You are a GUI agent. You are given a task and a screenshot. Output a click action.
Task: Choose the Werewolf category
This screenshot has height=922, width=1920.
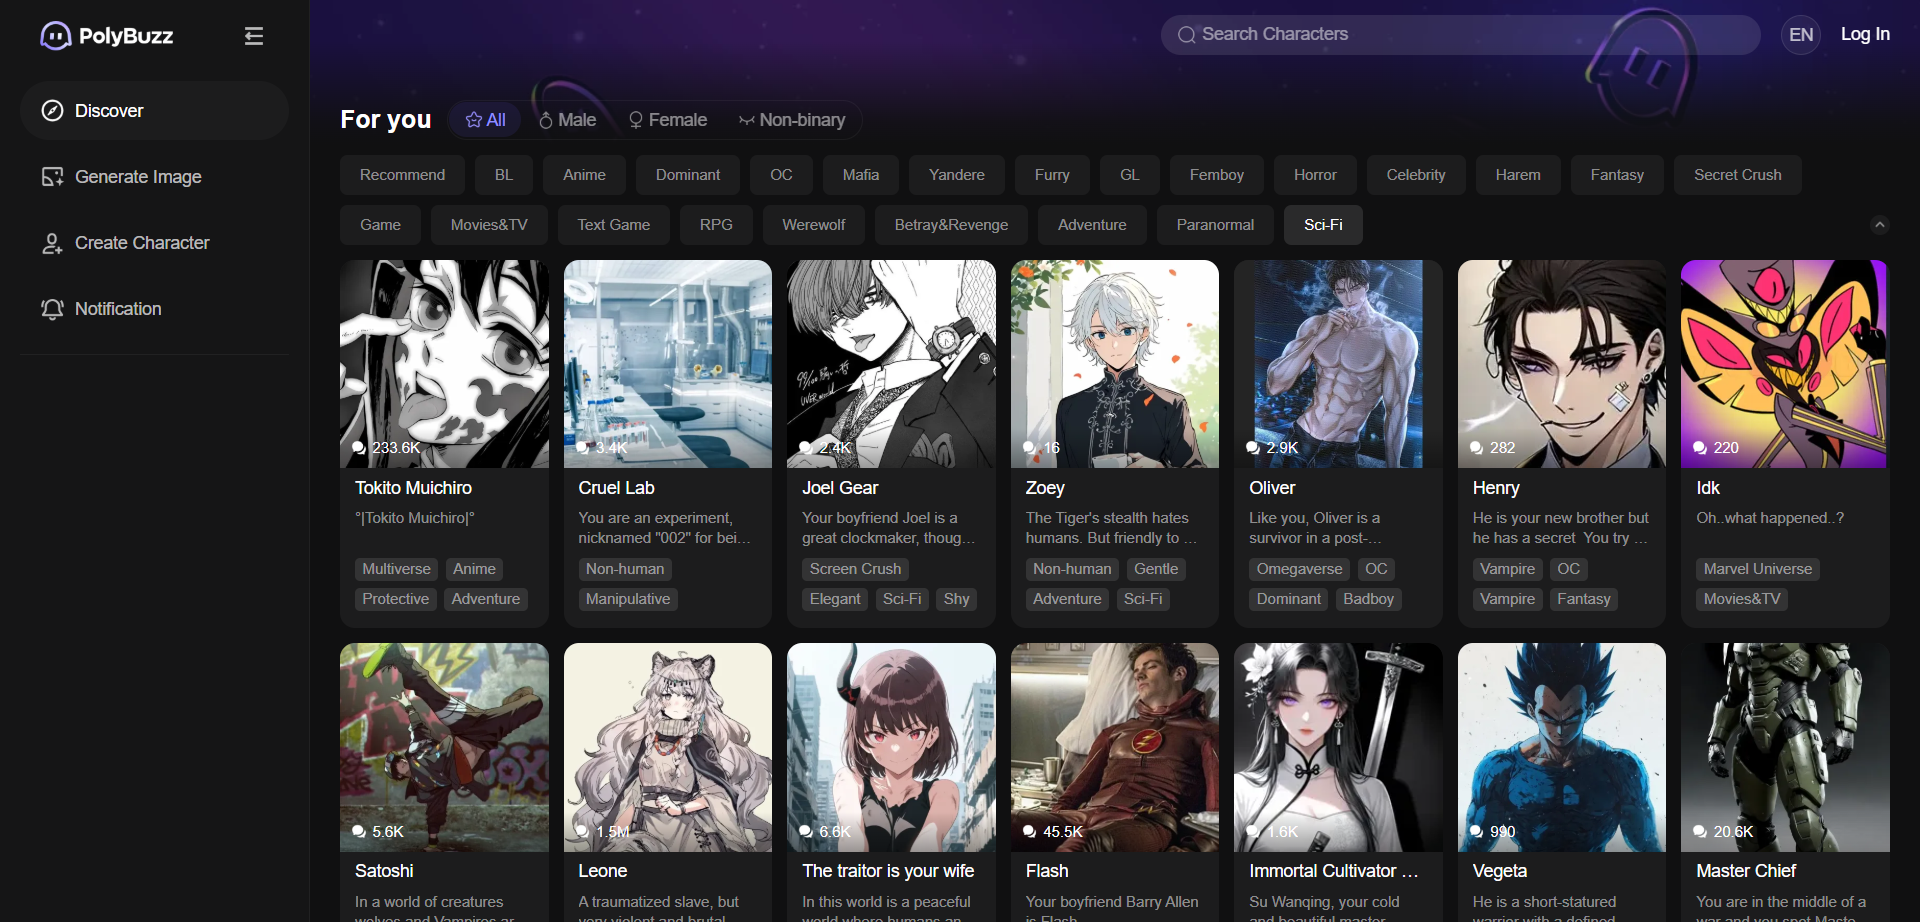813,225
